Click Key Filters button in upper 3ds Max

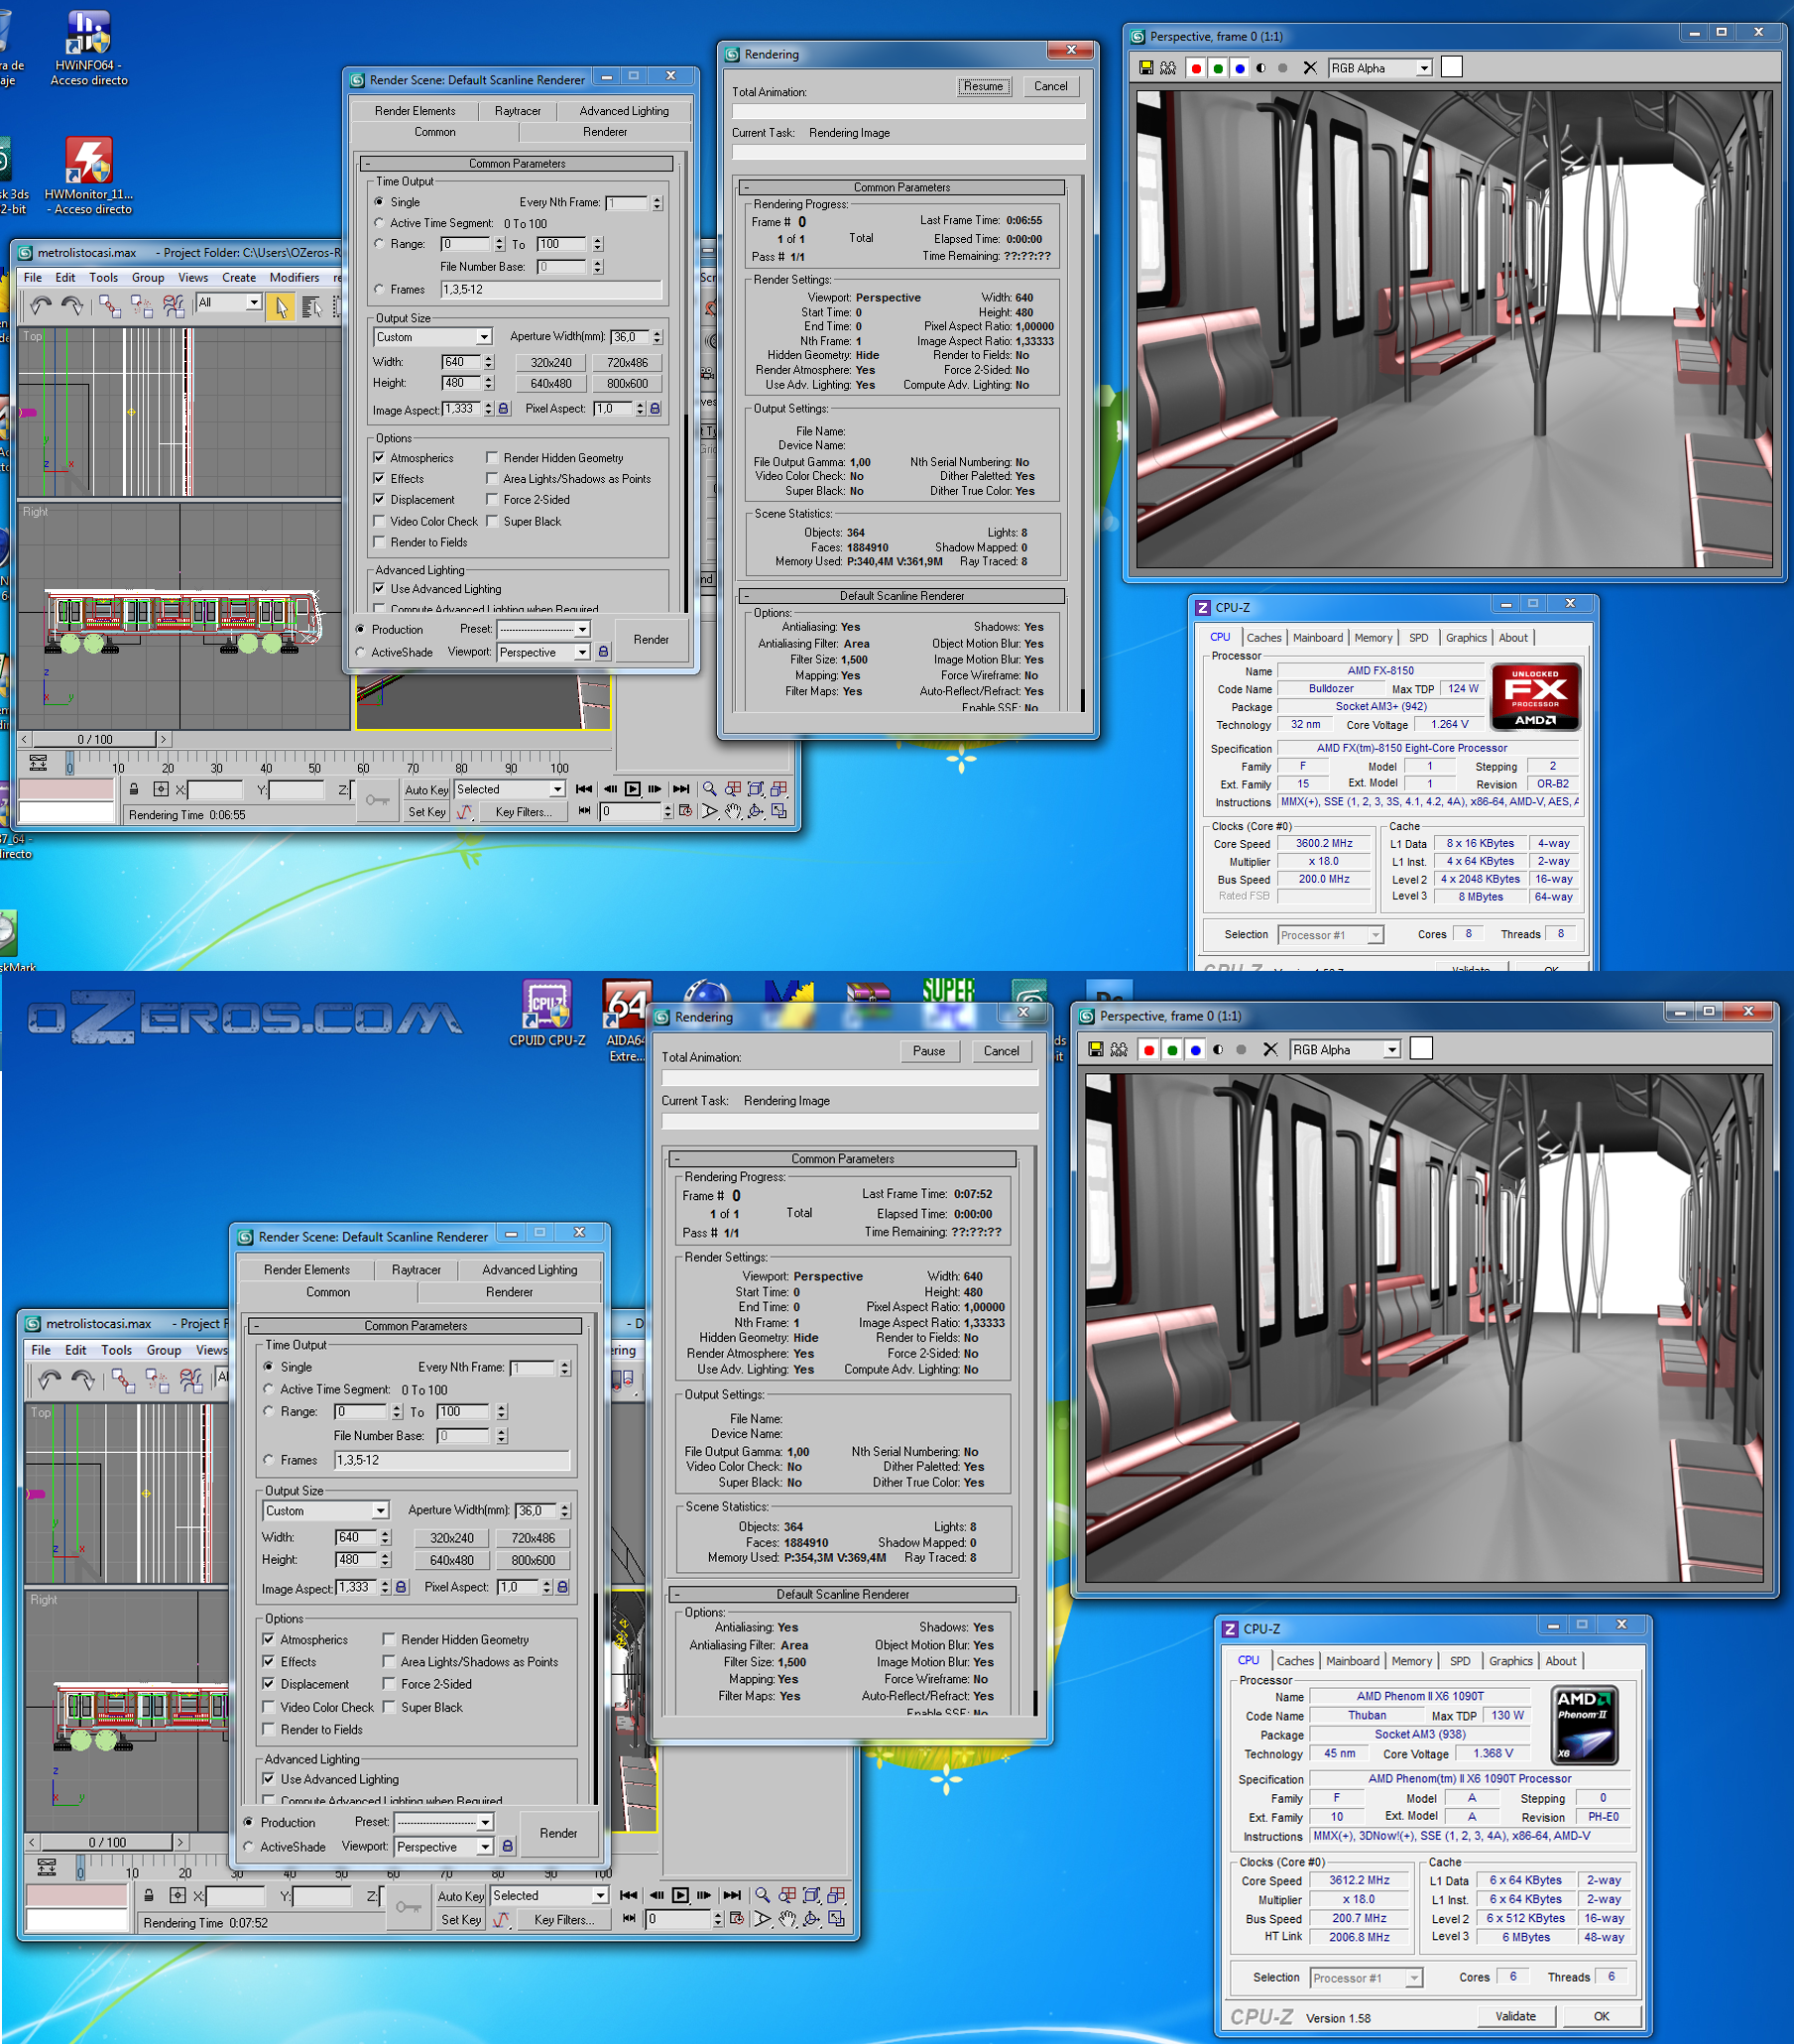(x=523, y=812)
